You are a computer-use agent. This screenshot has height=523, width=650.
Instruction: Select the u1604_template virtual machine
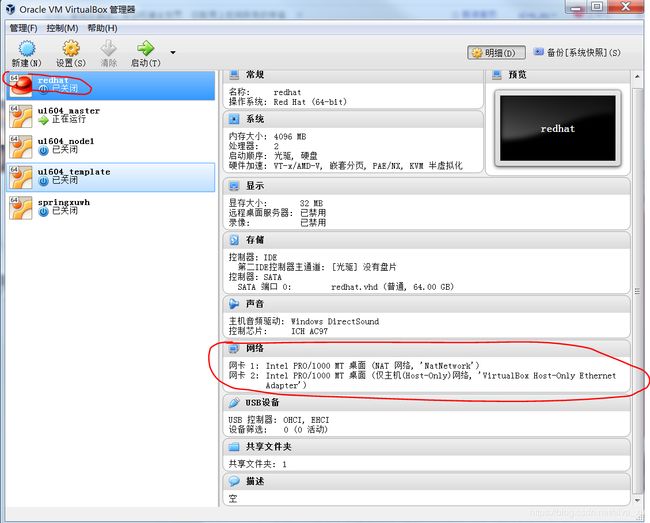111,177
